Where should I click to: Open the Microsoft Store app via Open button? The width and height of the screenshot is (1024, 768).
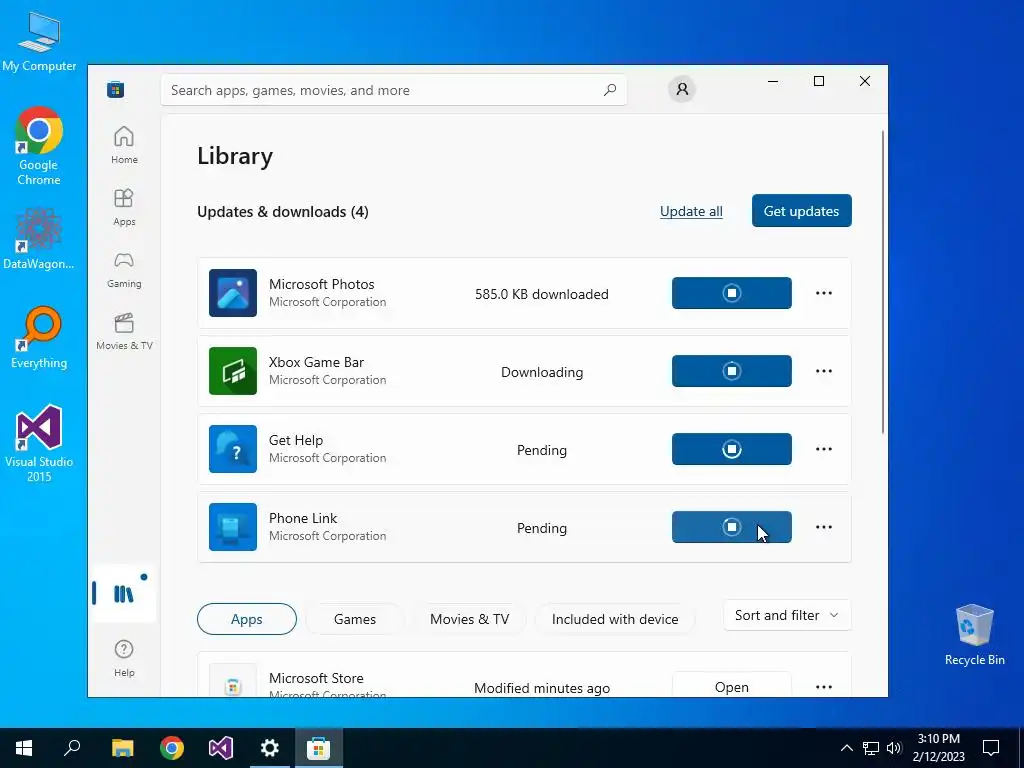click(x=731, y=686)
